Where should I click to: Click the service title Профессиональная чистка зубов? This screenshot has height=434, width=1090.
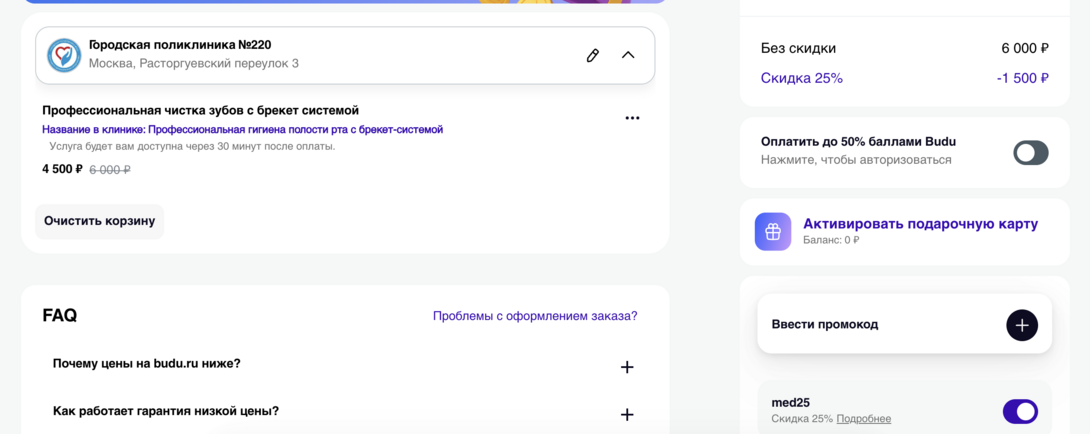click(x=200, y=110)
